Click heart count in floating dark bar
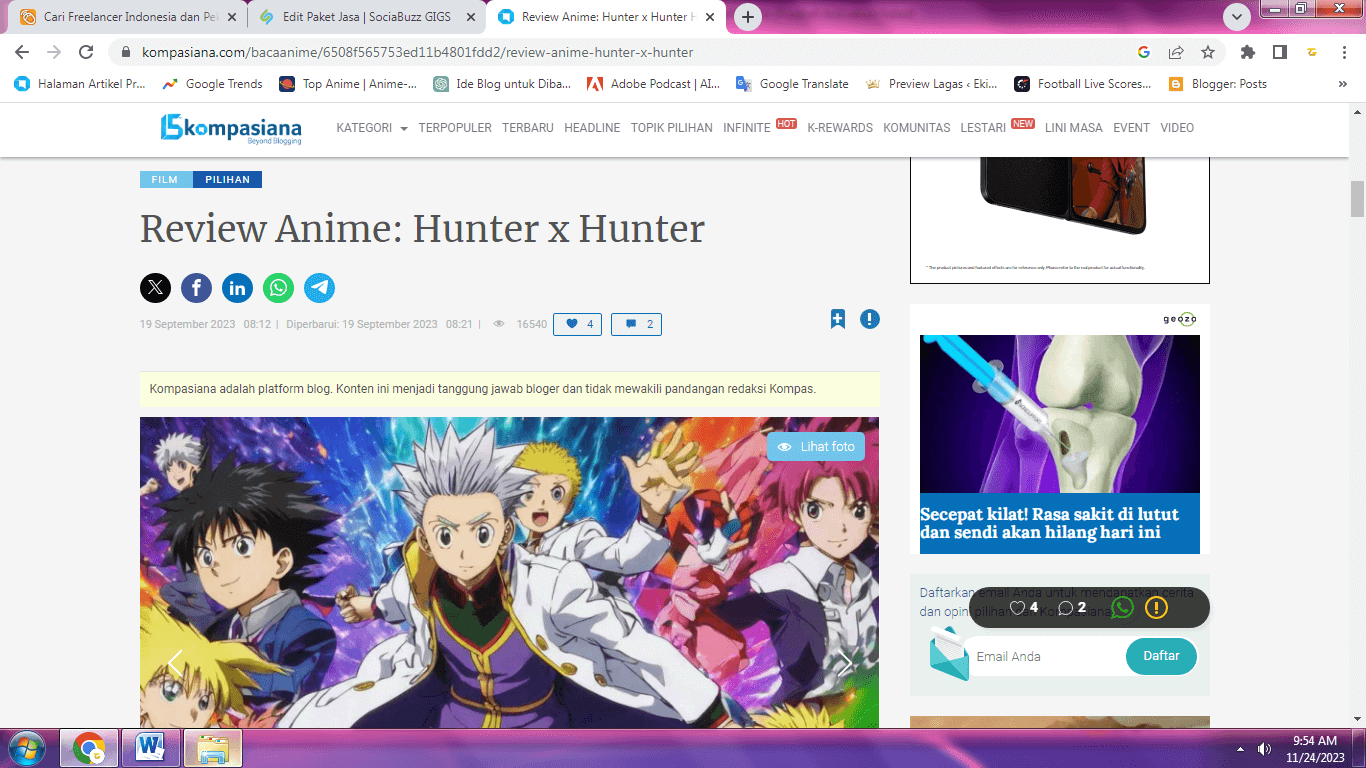This screenshot has width=1366, height=768. tap(1024, 607)
